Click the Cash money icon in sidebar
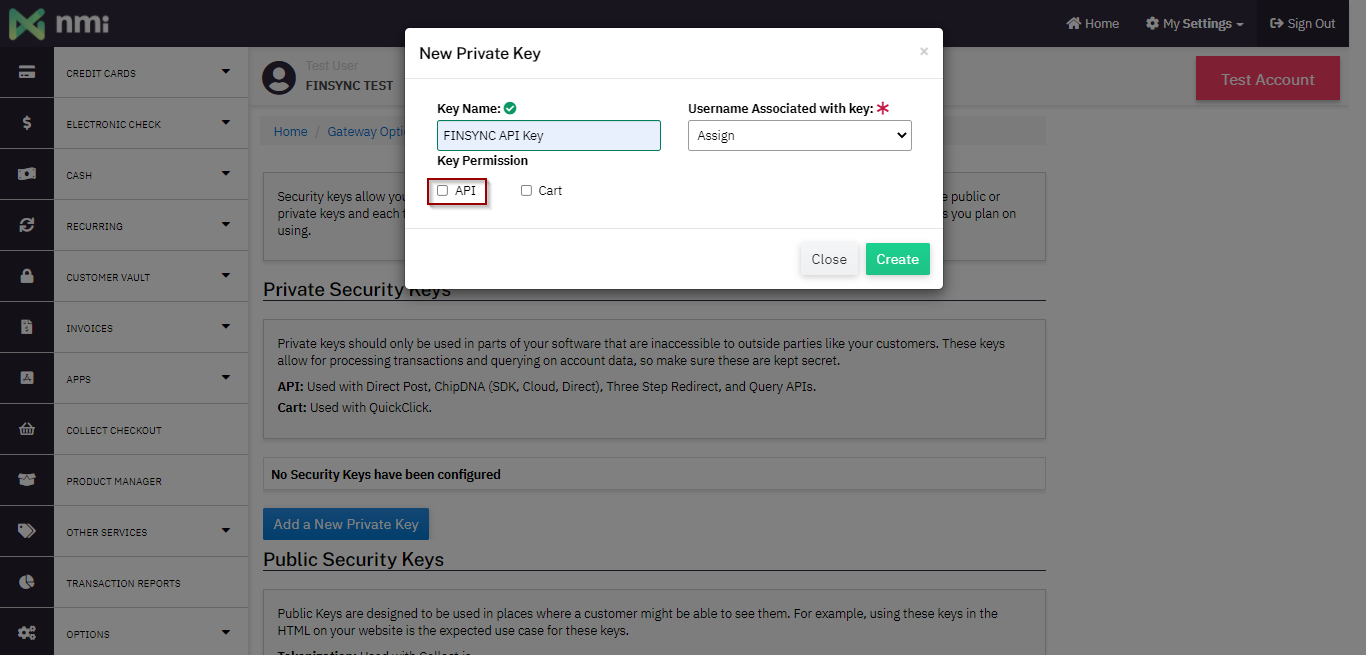The width and height of the screenshot is (1366, 655). [x=27, y=174]
